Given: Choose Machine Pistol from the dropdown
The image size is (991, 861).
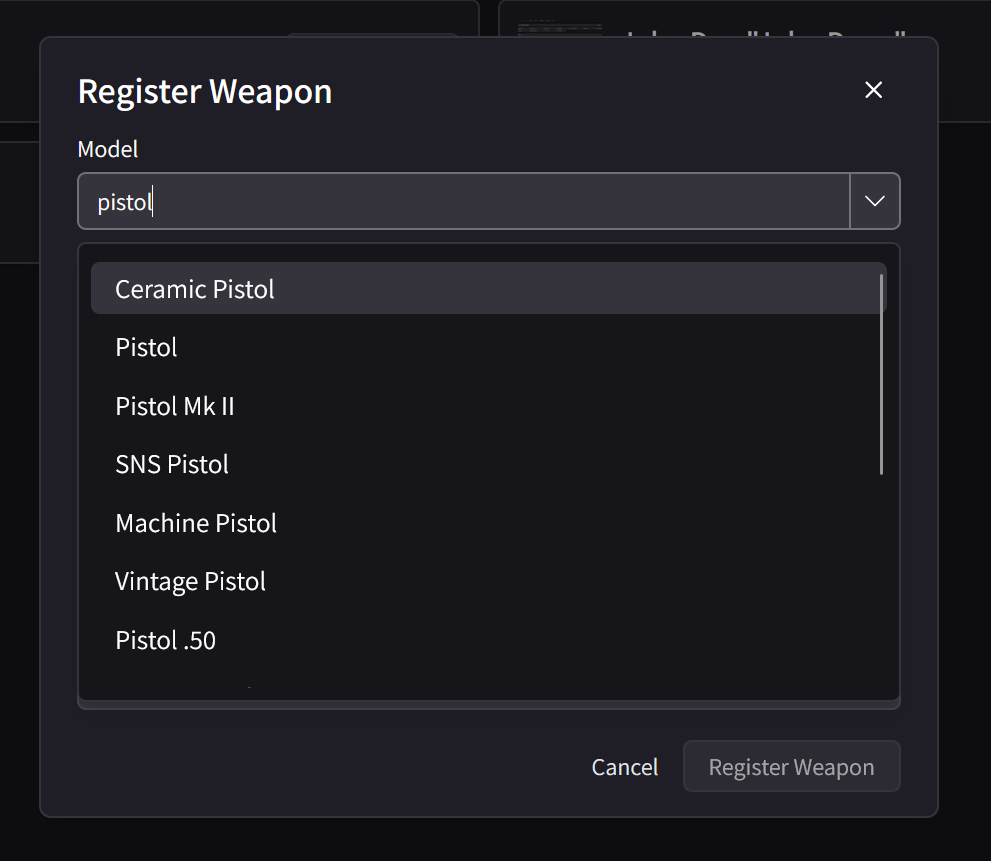Looking at the screenshot, I should (x=196, y=523).
